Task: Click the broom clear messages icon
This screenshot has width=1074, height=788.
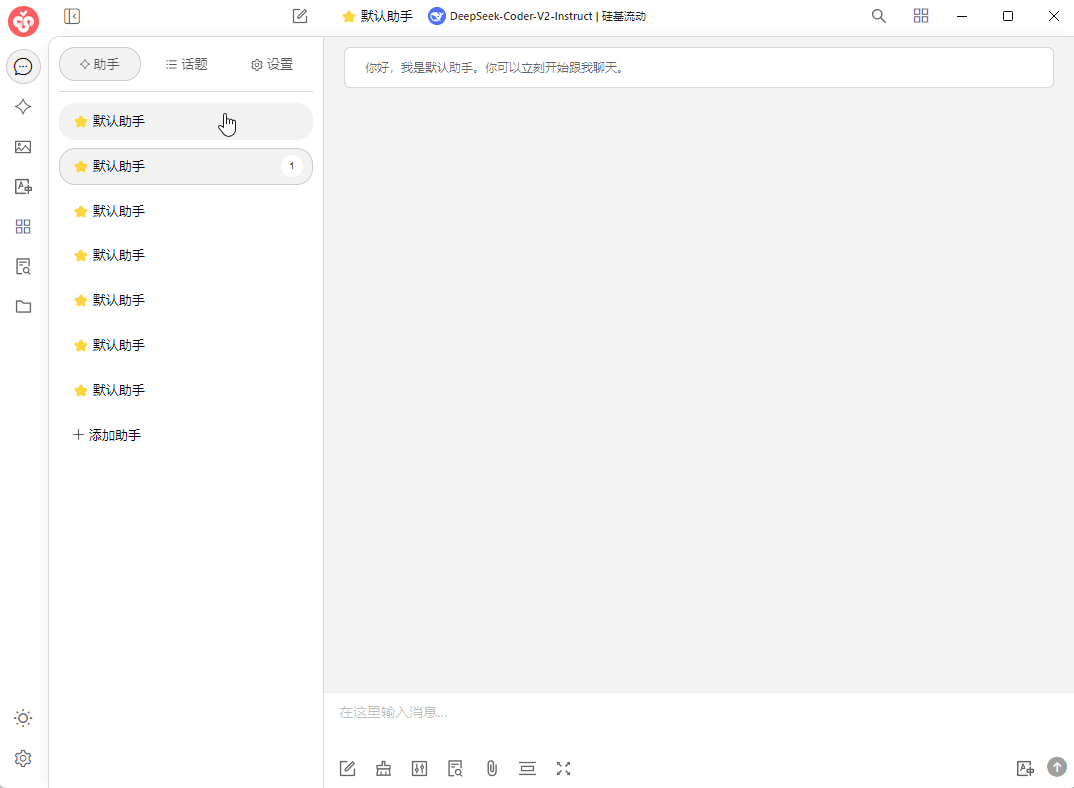Action: pyautogui.click(x=383, y=768)
